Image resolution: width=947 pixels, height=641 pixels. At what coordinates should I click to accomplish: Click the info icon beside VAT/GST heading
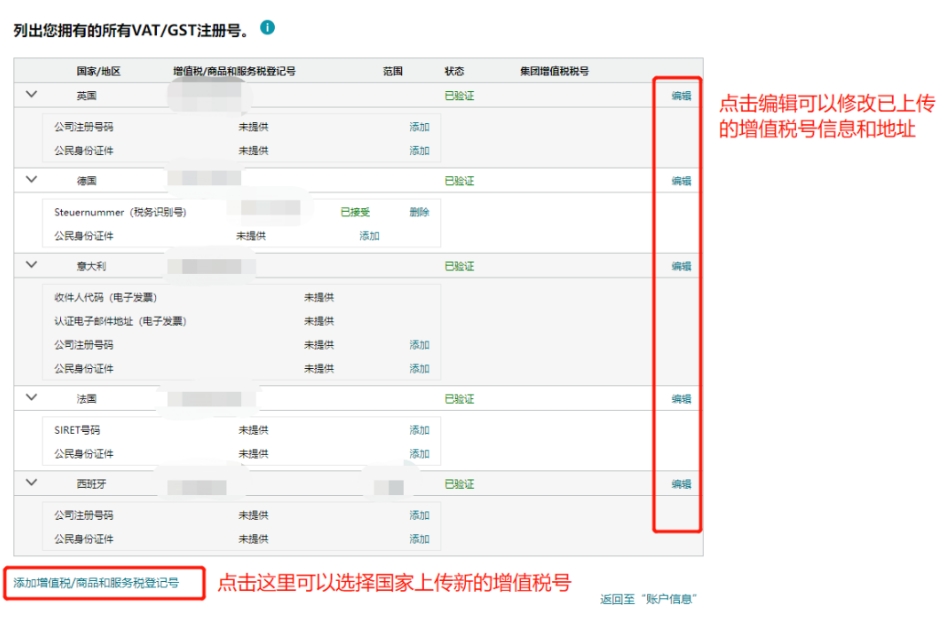267,28
